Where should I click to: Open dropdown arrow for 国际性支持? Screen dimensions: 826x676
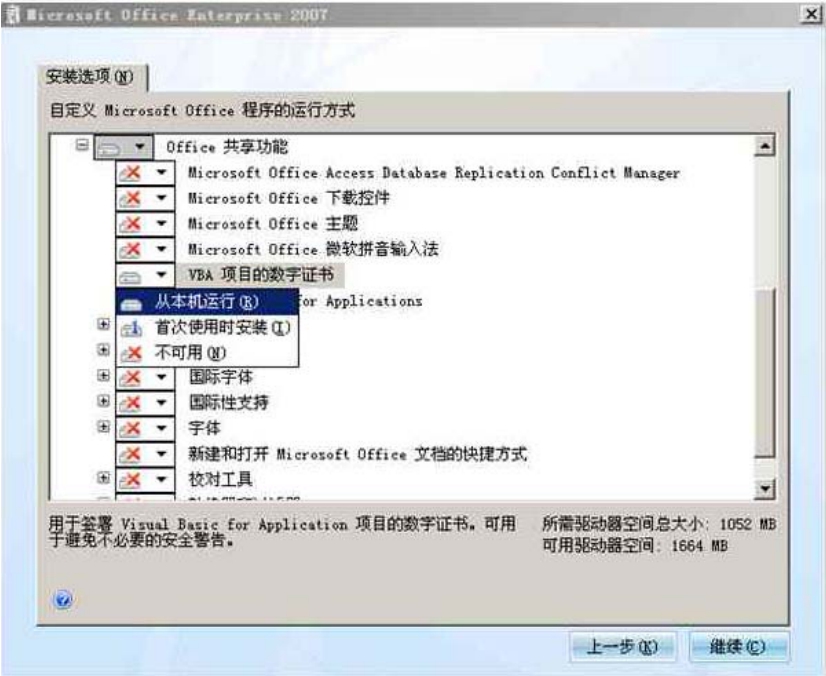pos(160,402)
